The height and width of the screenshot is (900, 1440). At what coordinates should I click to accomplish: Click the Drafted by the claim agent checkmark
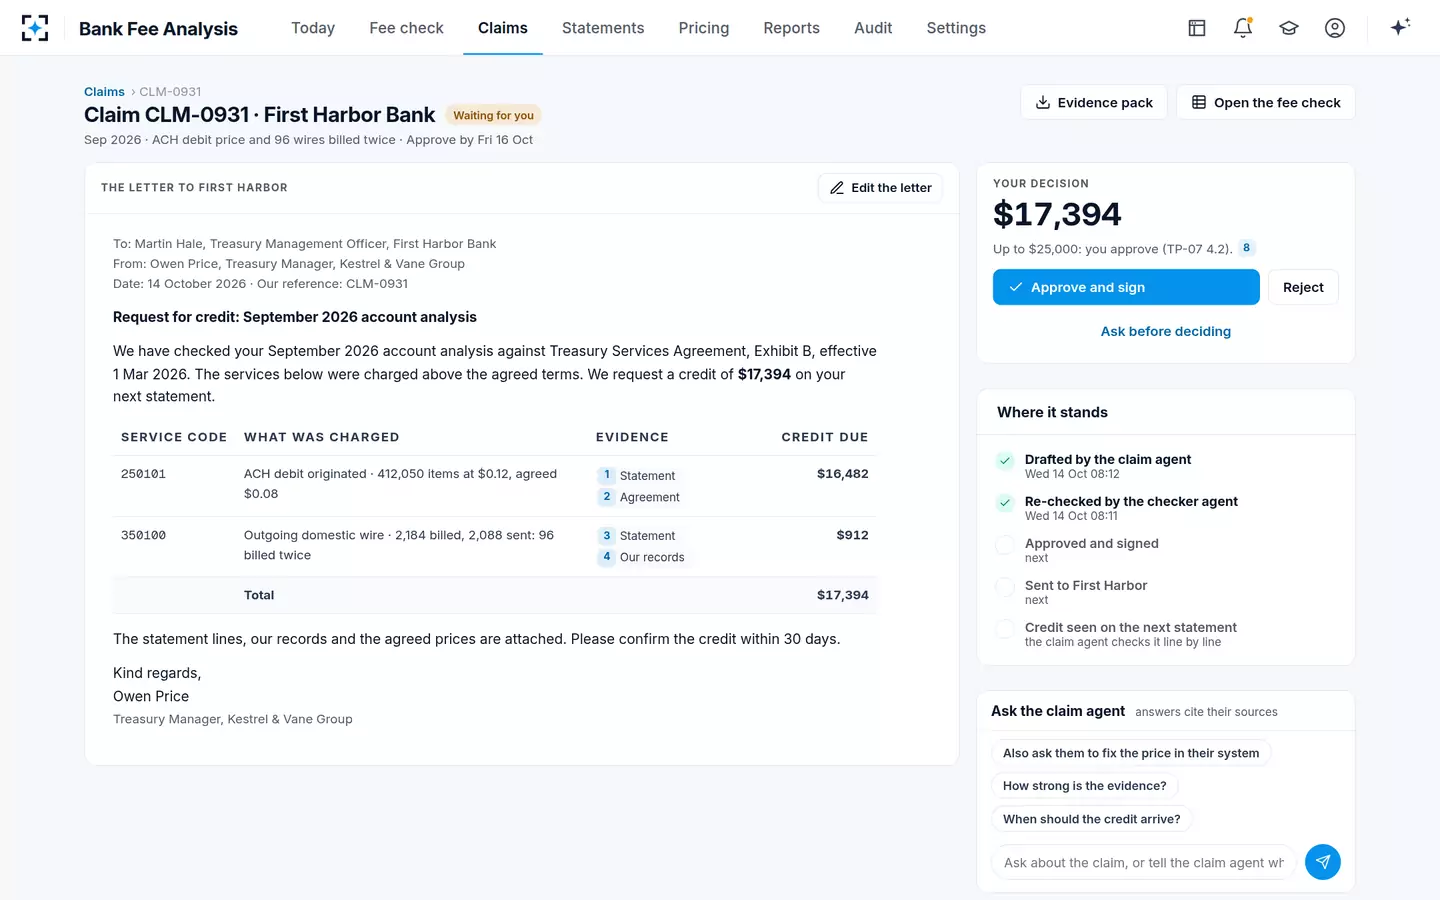click(1005, 461)
